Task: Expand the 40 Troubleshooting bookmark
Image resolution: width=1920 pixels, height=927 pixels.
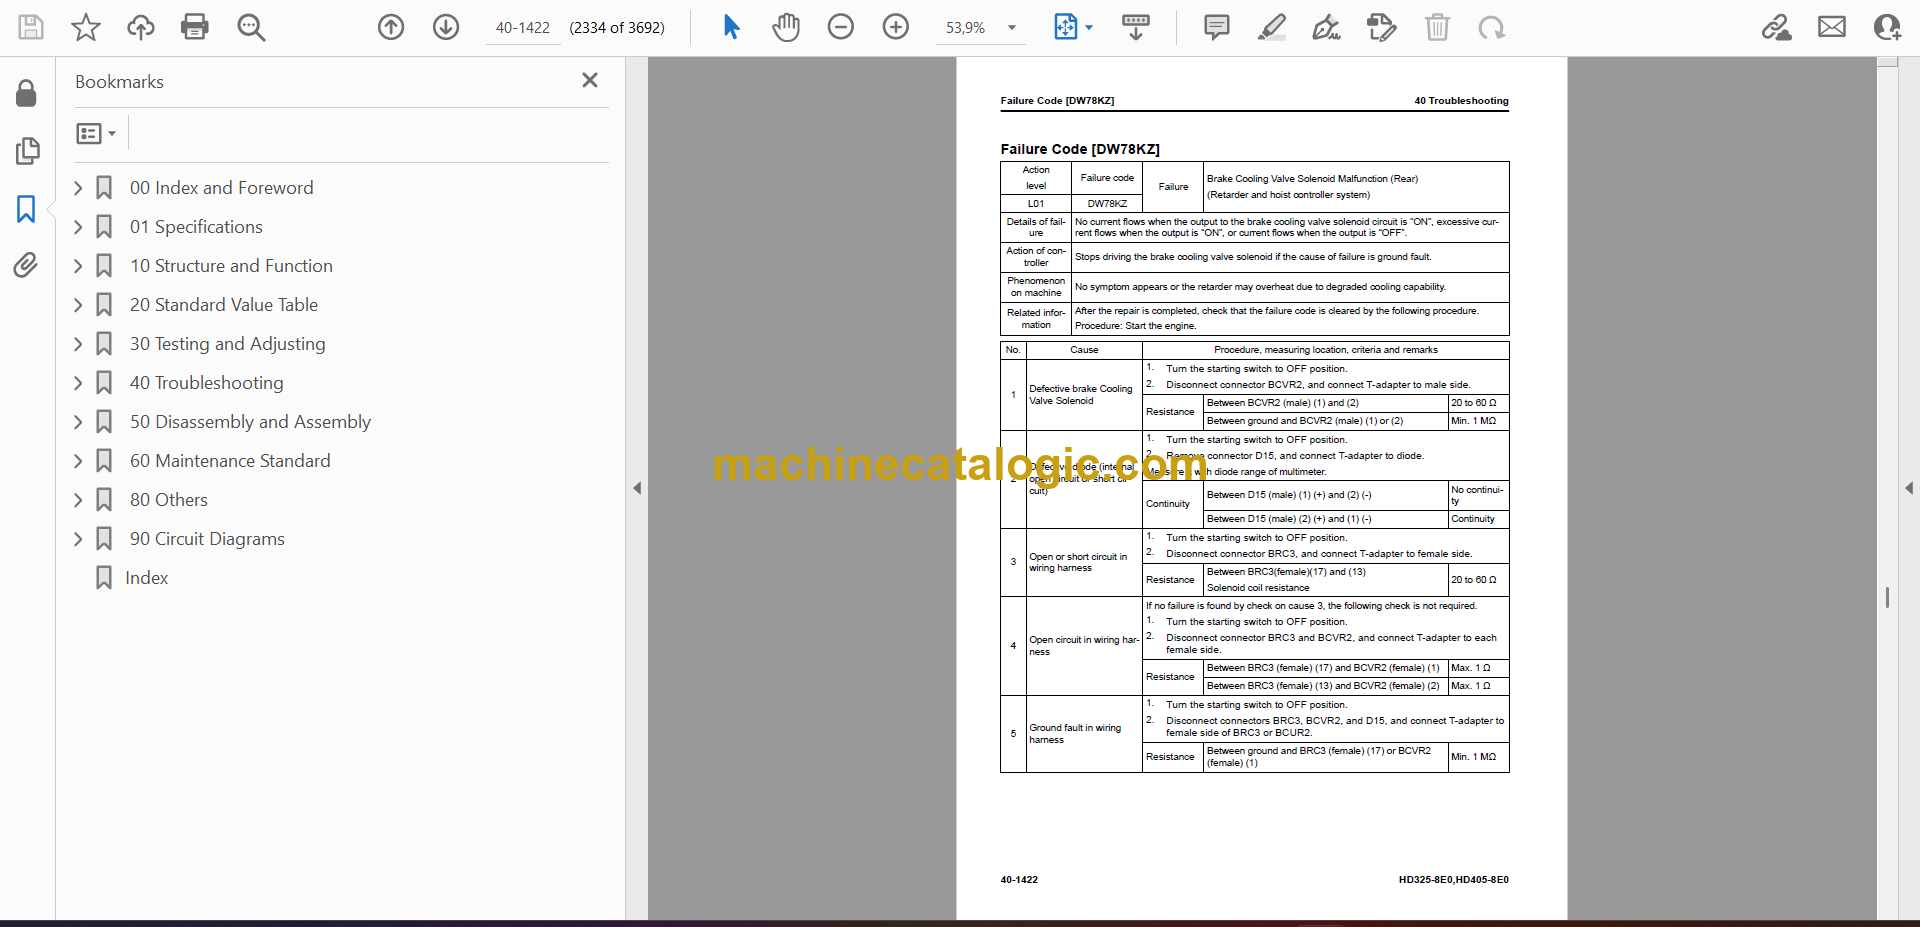Action: (x=78, y=383)
